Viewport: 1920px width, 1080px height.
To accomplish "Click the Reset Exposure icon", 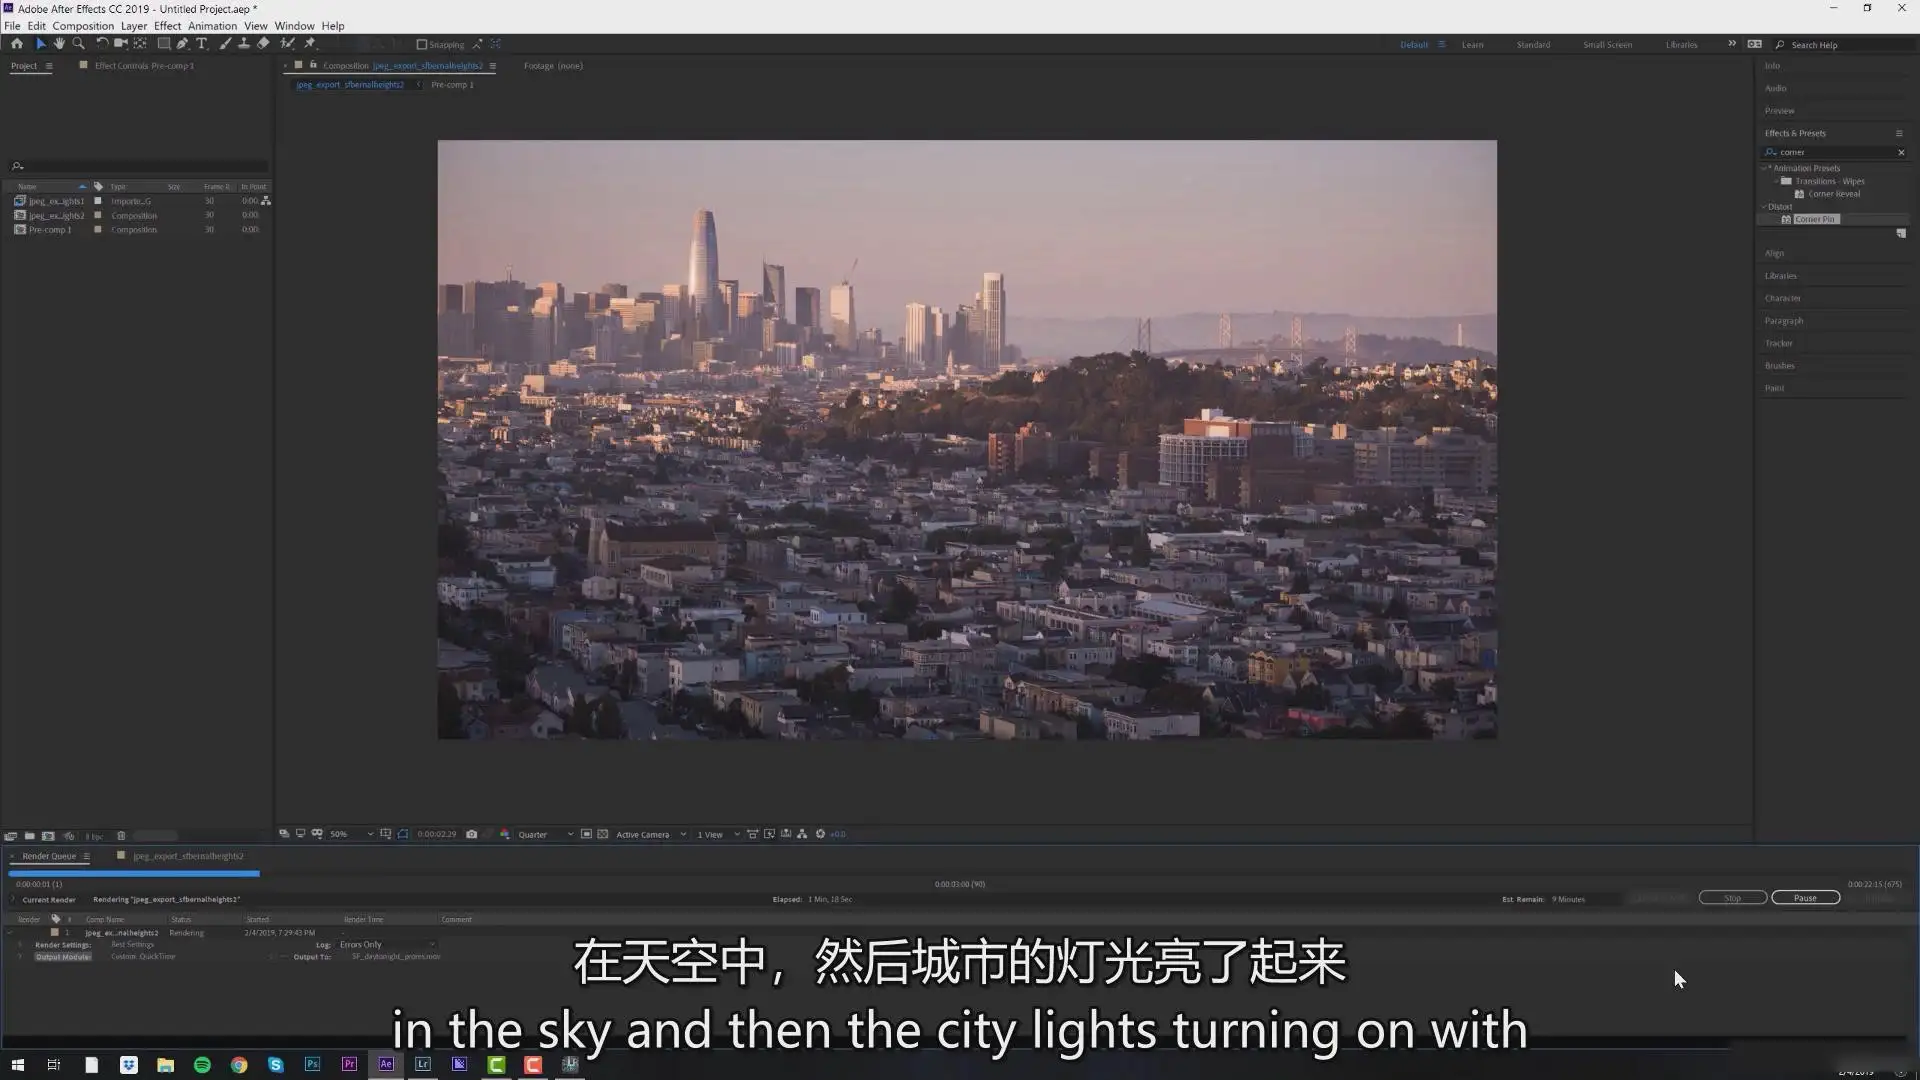I will tap(821, 834).
